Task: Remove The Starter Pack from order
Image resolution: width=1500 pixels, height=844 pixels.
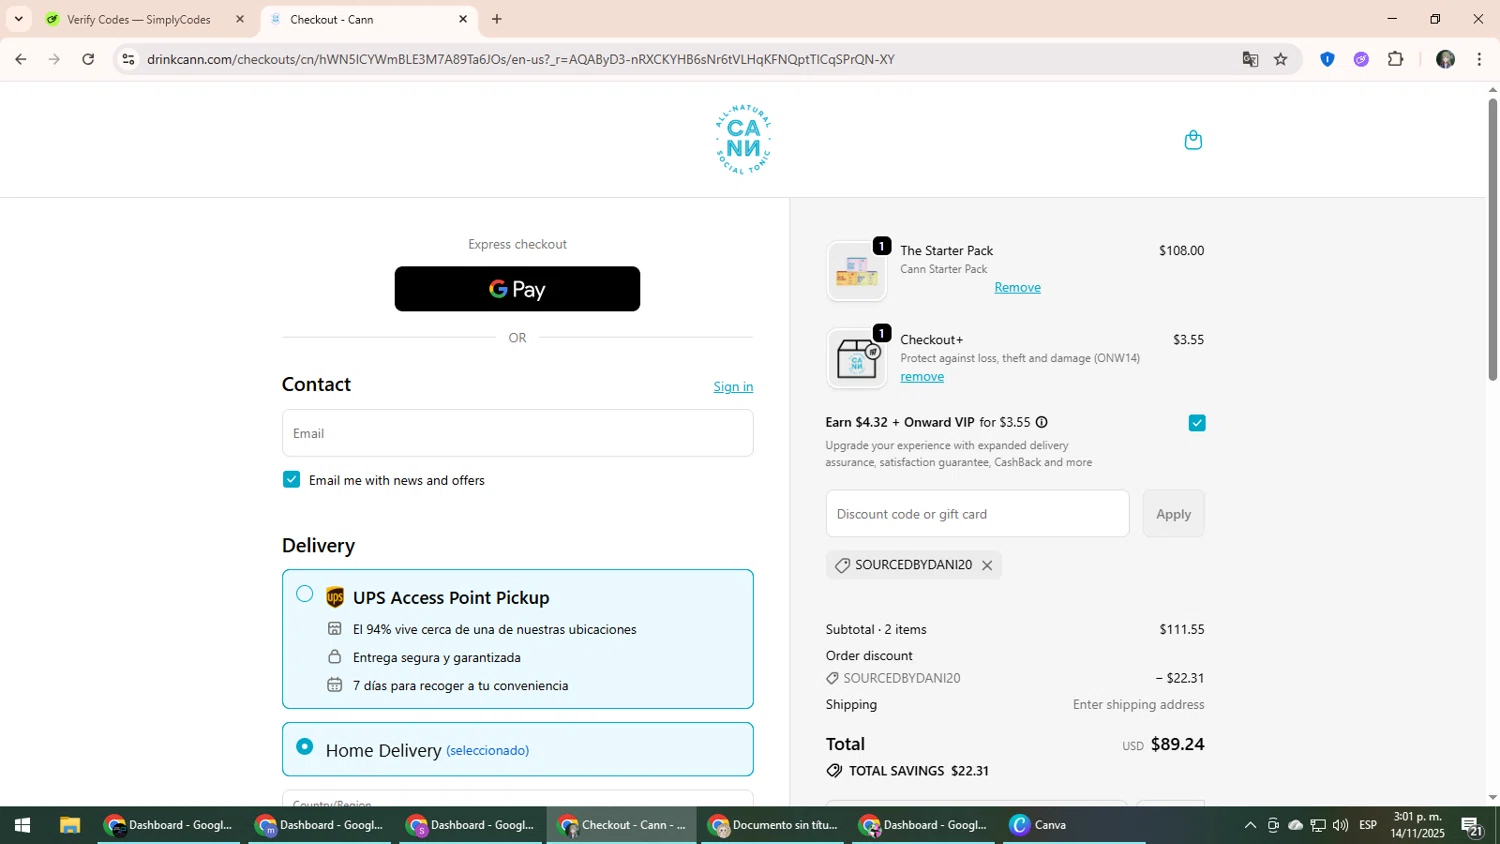Action: tap(1017, 287)
